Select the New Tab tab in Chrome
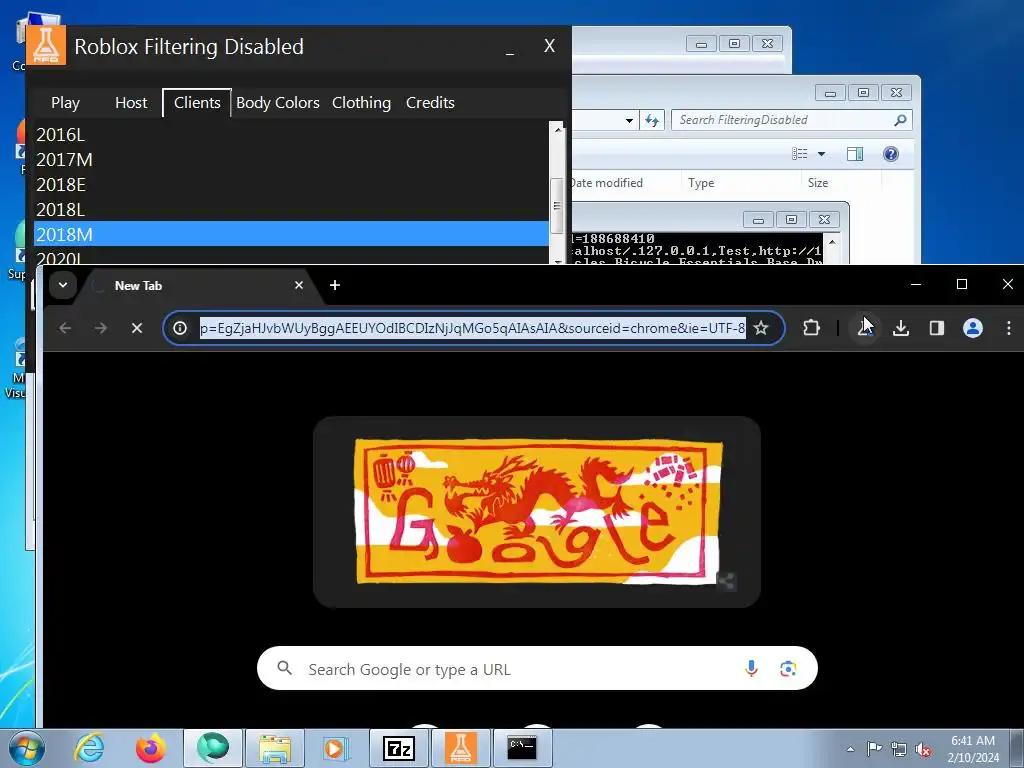 [196, 285]
